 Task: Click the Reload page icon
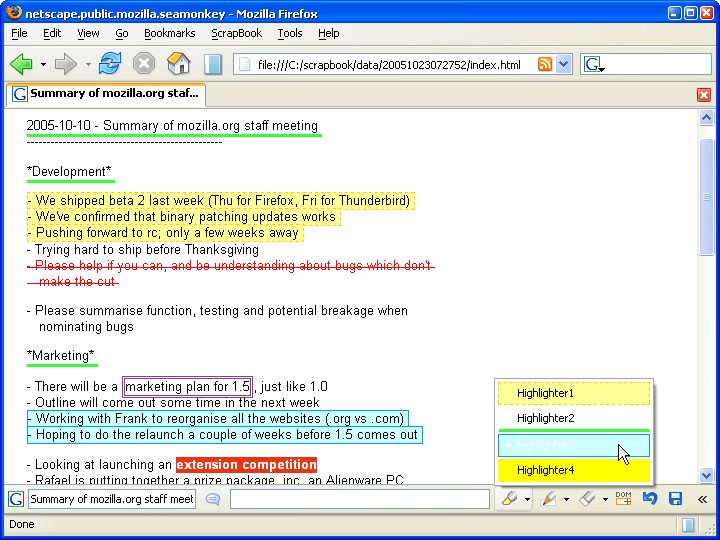click(x=110, y=65)
